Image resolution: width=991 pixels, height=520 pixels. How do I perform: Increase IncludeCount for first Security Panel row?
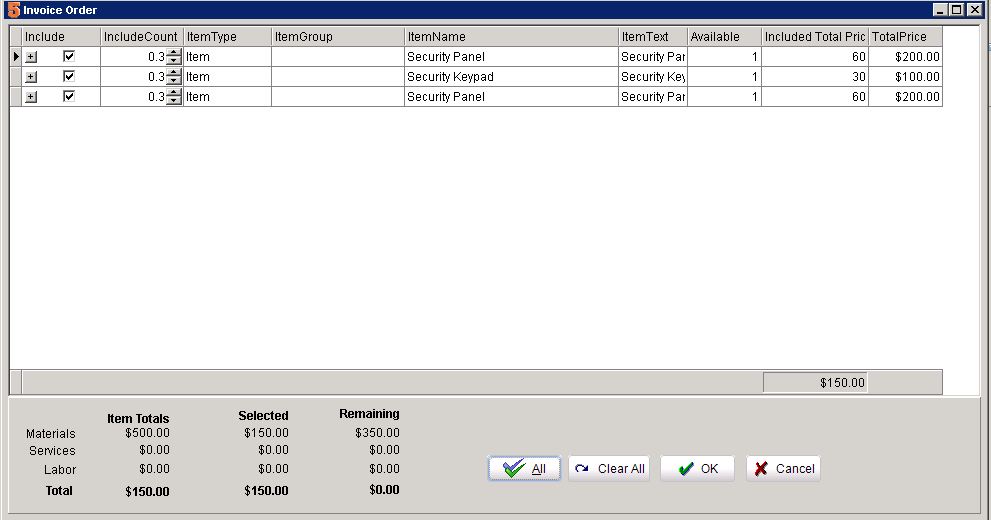point(174,52)
